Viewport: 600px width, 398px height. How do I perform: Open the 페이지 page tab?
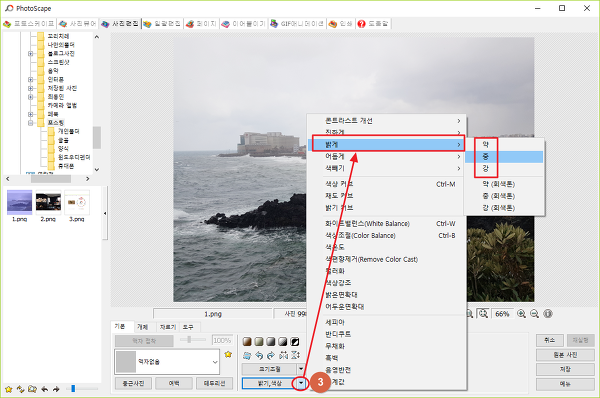201,24
